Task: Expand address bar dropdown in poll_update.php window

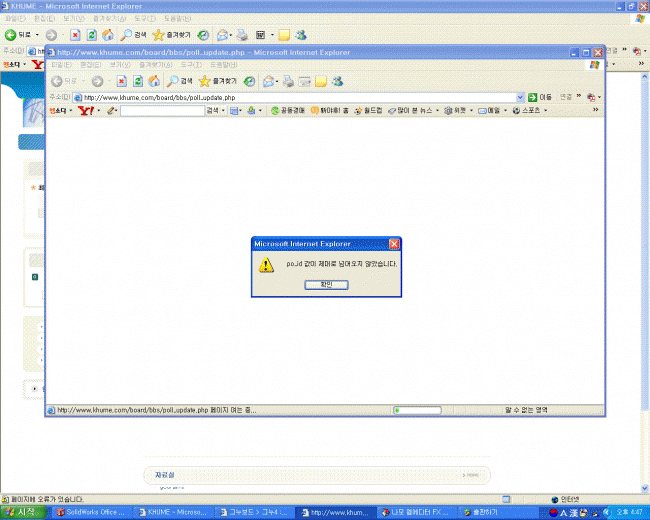Action: pos(520,97)
